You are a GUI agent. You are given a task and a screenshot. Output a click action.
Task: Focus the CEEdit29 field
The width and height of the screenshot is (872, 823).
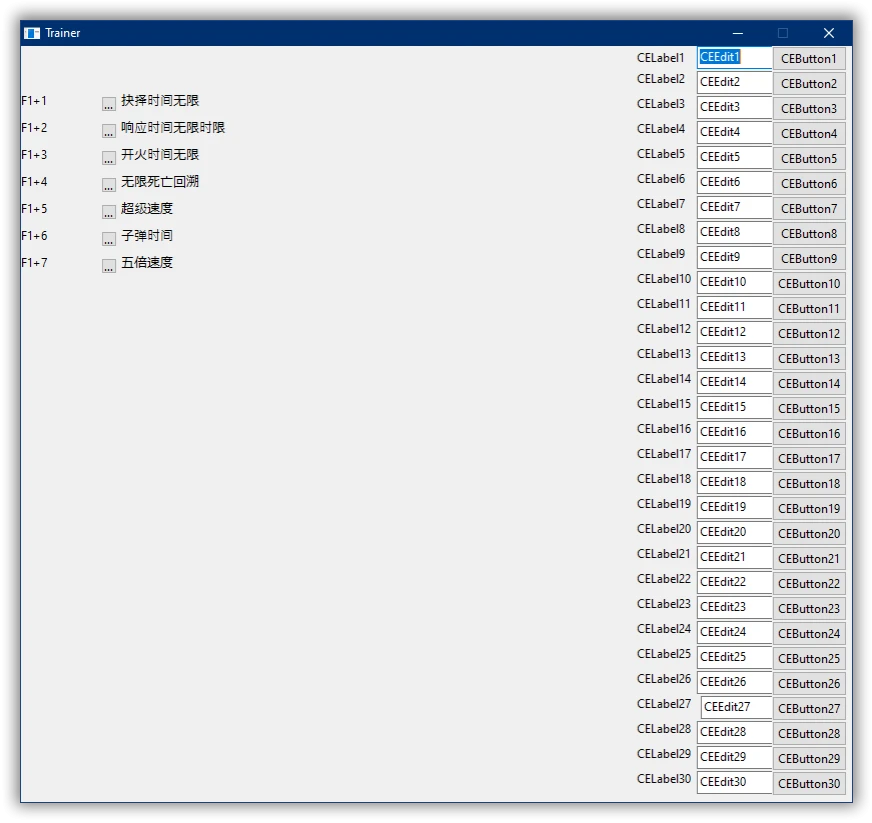pos(735,757)
